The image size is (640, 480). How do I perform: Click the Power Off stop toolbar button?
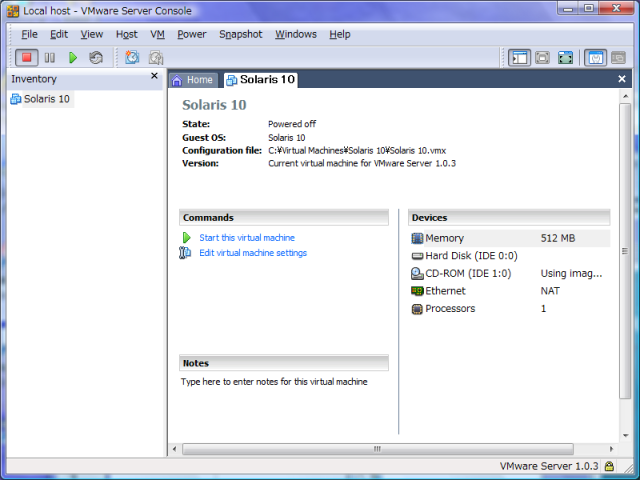(x=26, y=58)
